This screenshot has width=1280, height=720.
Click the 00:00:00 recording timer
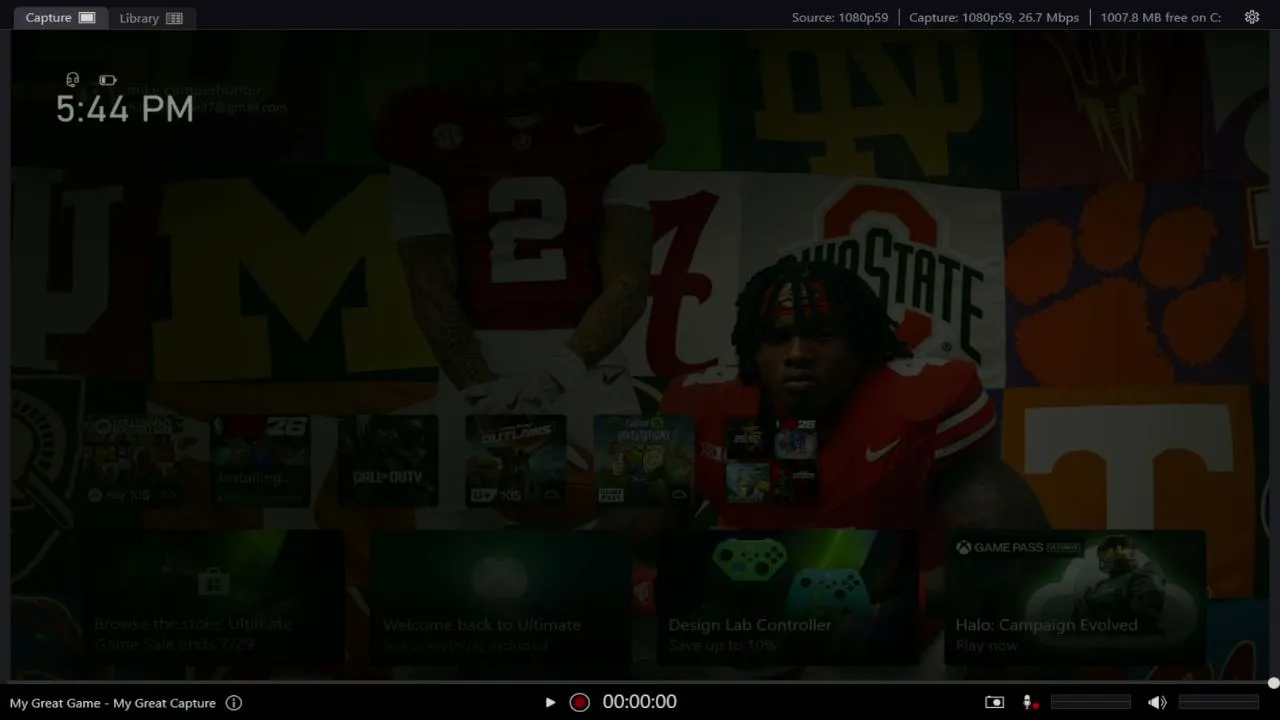pos(640,702)
